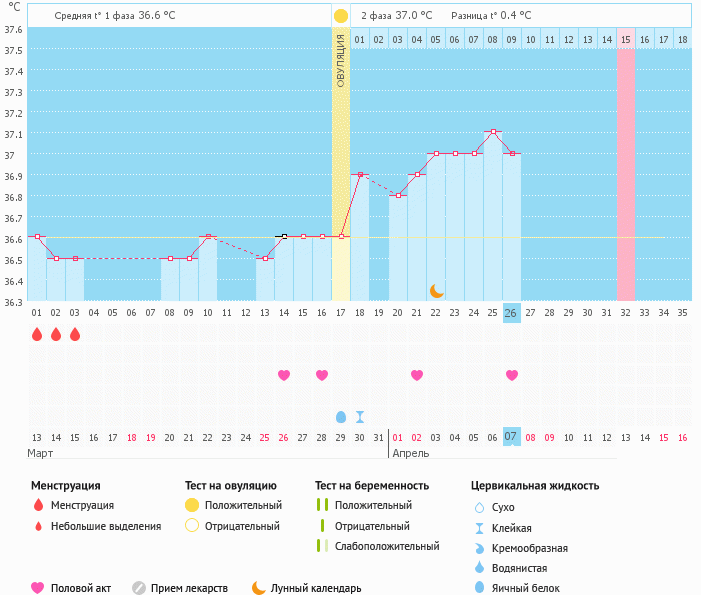Image resolution: width=701 pixels, height=595 pixels.
Task: Click the menstruation drop on cycle day 03
Action: click(x=75, y=334)
